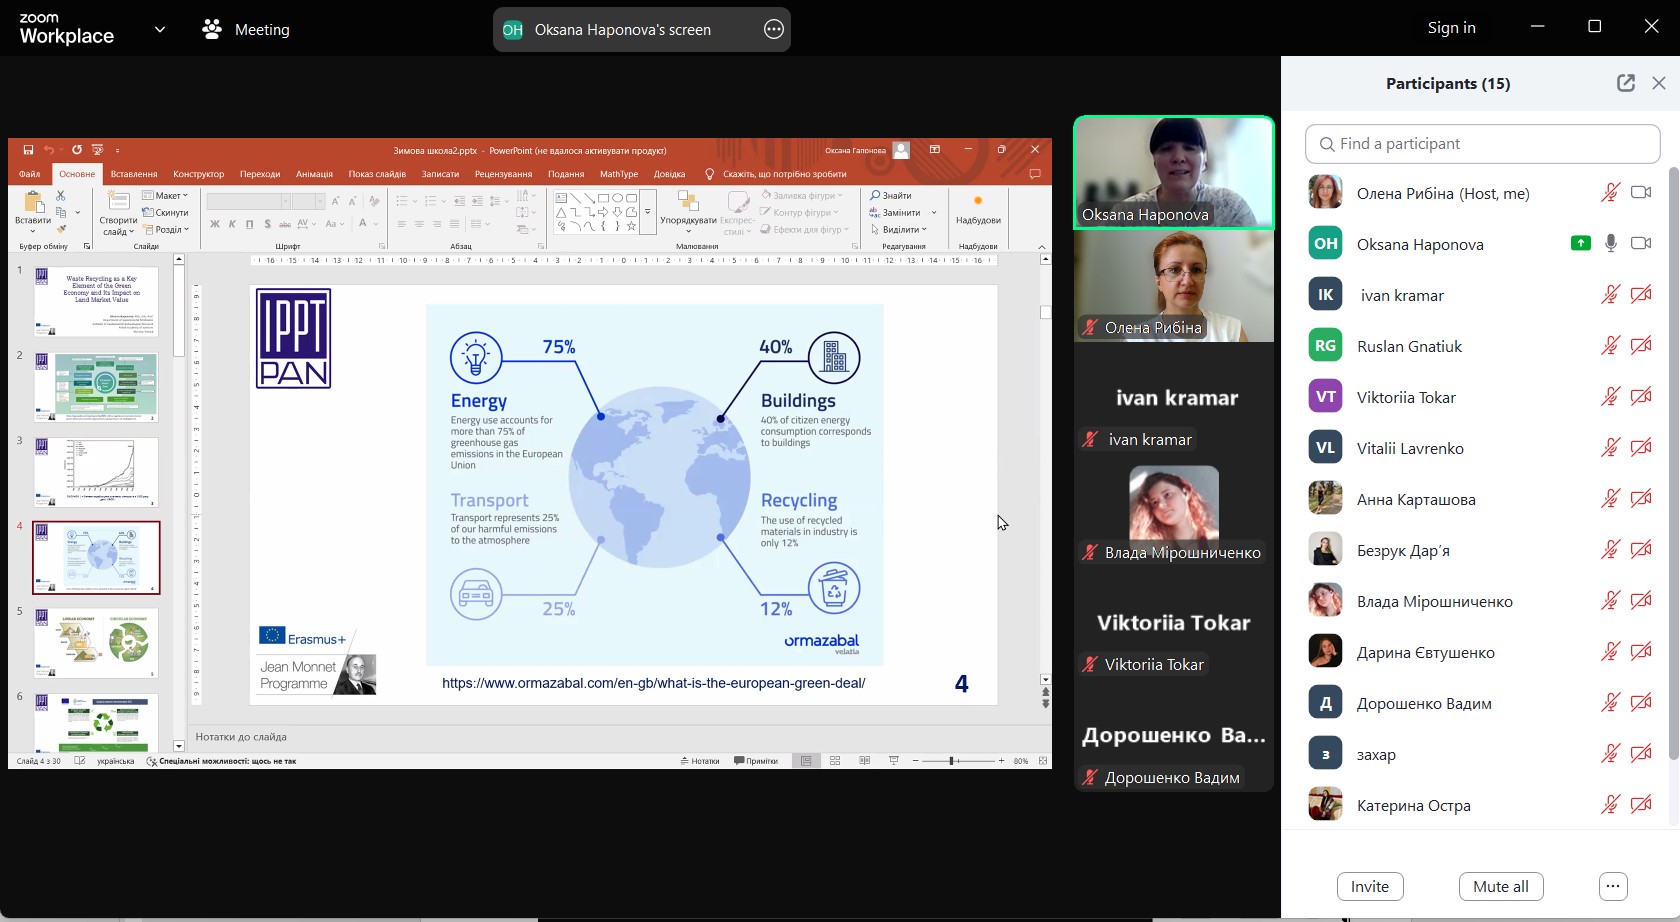Select slide 2 thumbnail in the slide panel
The height and width of the screenshot is (922, 1680).
(x=96, y=387)
